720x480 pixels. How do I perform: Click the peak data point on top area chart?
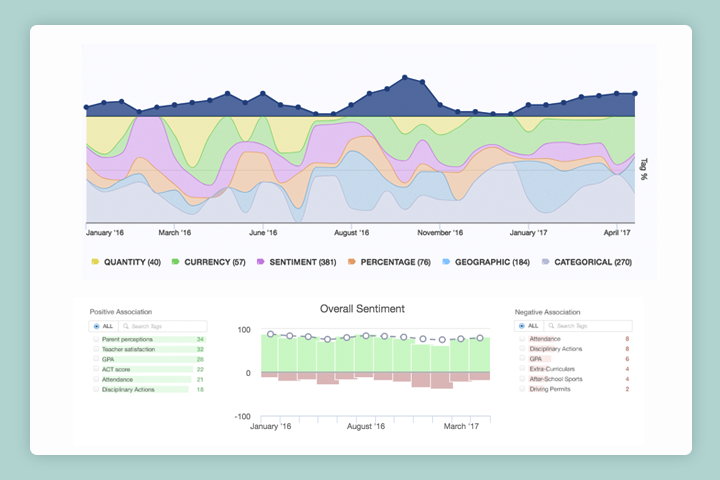coord(405,77)
